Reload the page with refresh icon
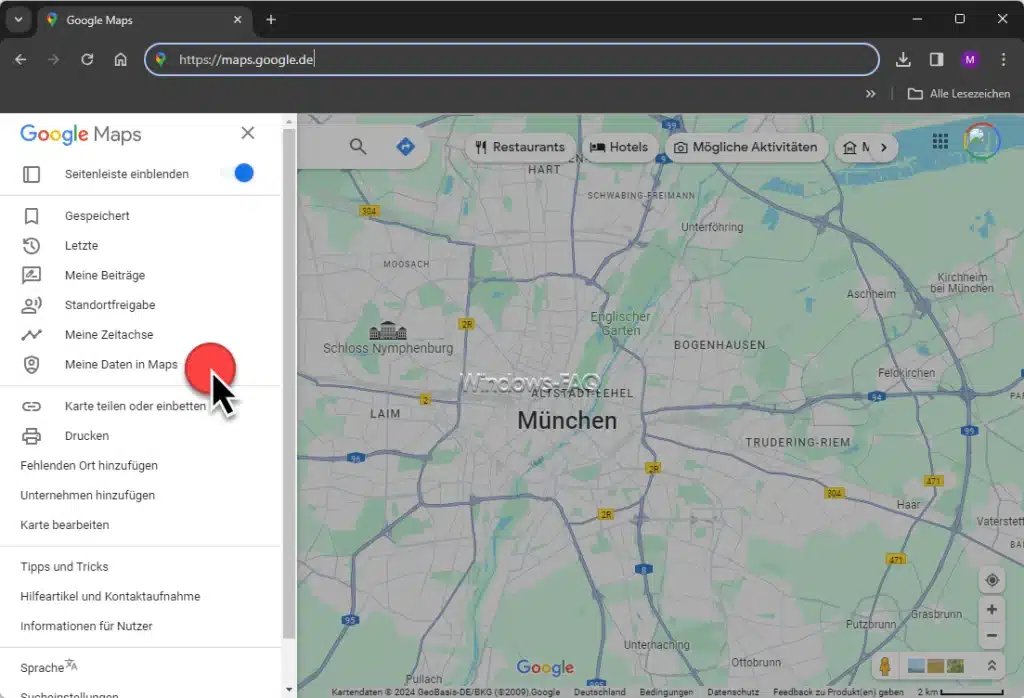The height and width of the screenshot is (698, 1024). [x=87, y=59]
